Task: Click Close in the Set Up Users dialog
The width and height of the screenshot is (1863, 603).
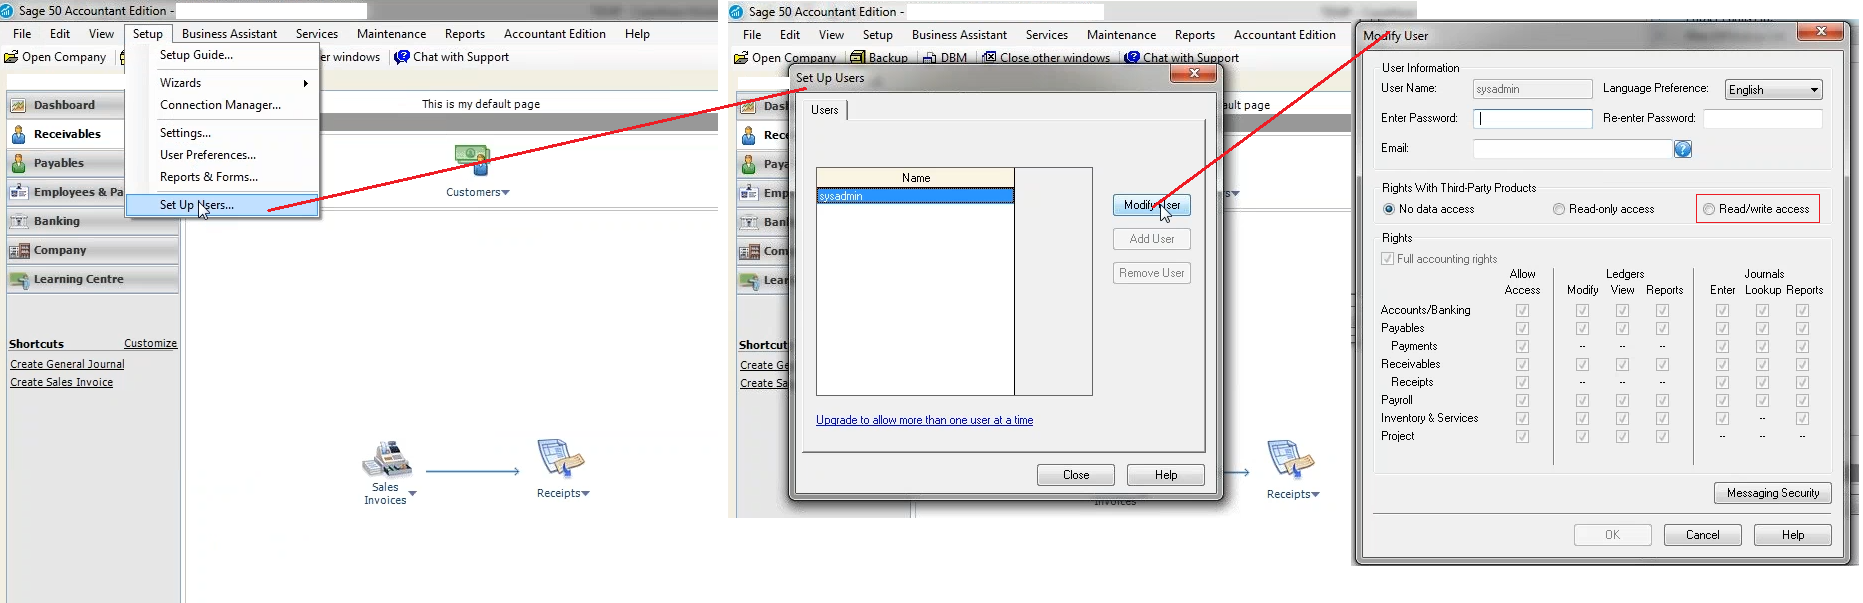Action: point(1076,475)
